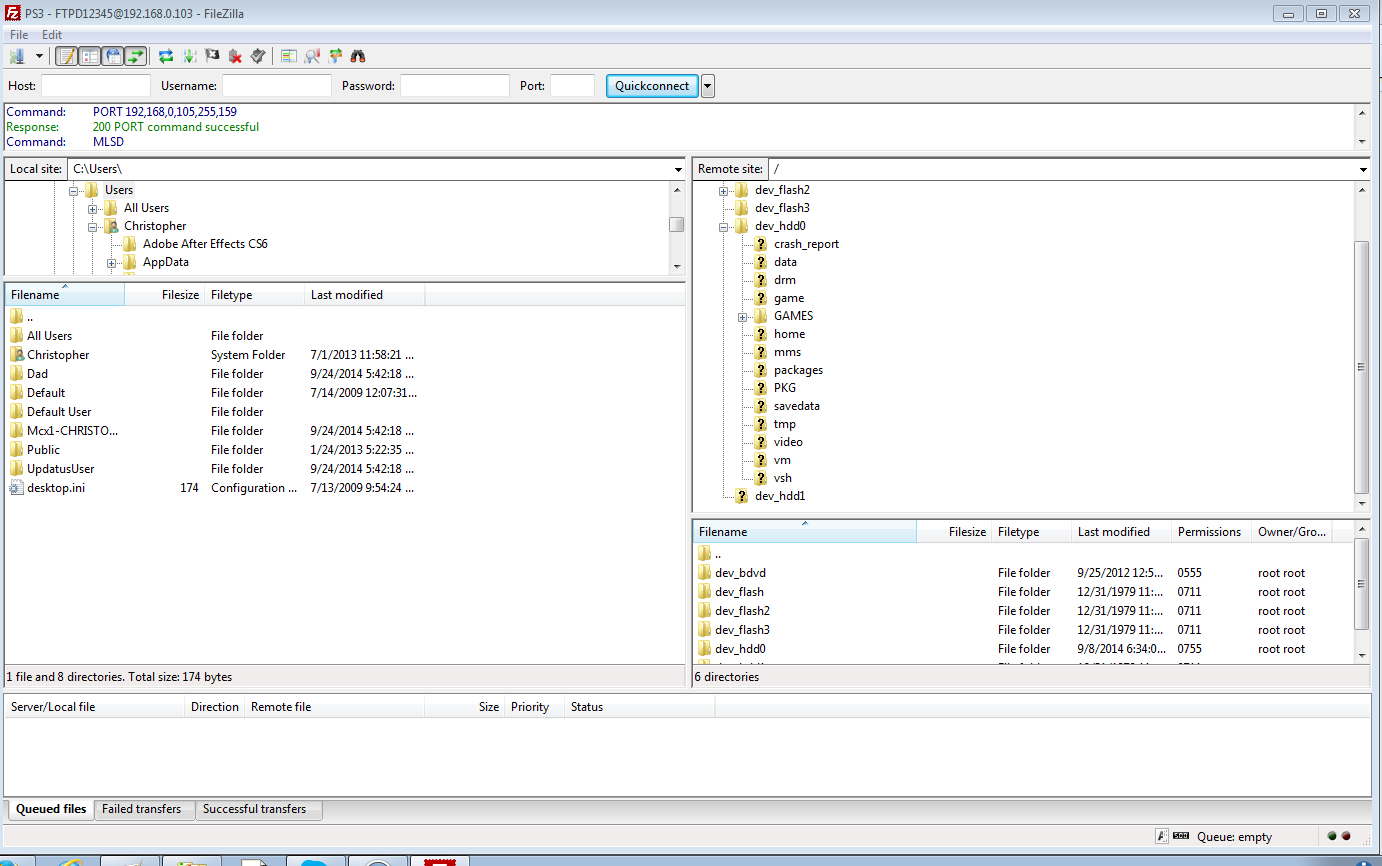Viewport: 1382px width, 866px height.
Task: Select dev_flash3 in the remote tree
Action: click(x=782, y=208)
